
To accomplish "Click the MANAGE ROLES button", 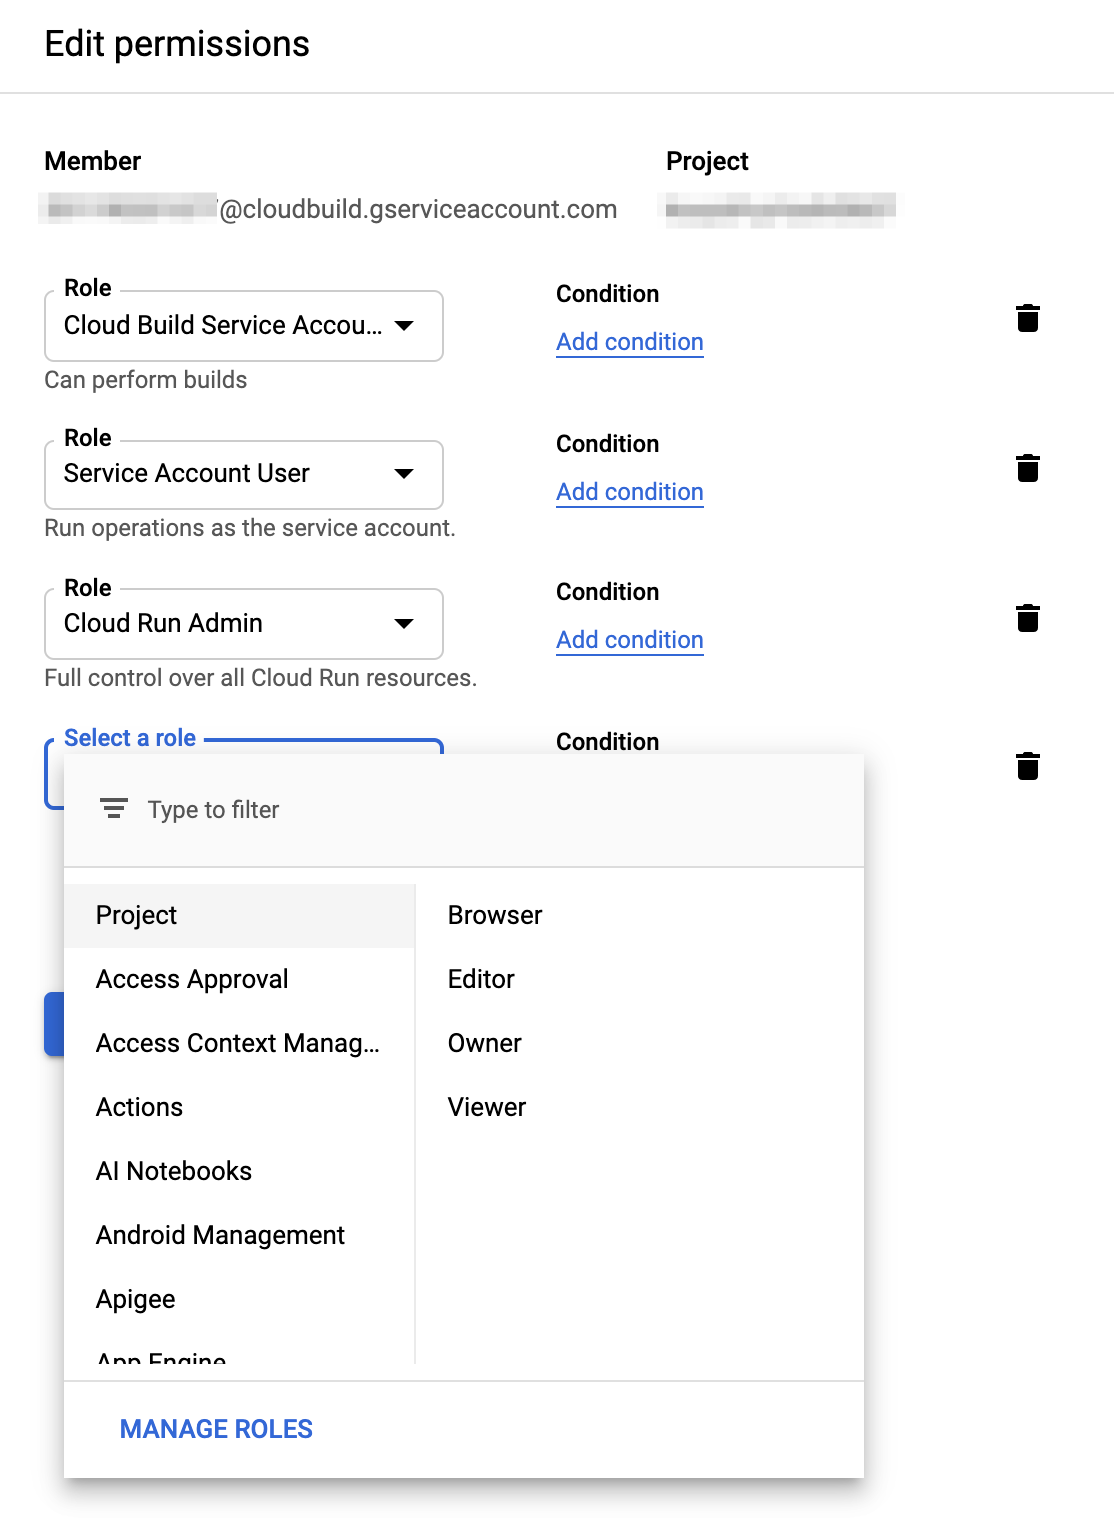I will 216,1429.
